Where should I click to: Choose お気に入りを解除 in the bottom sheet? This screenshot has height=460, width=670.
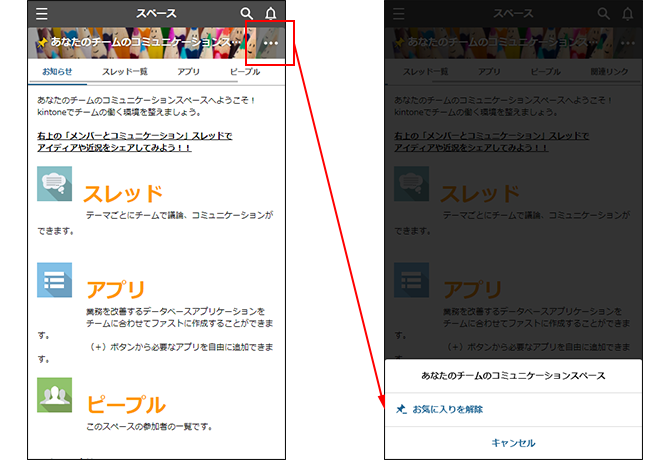[447, 409]
